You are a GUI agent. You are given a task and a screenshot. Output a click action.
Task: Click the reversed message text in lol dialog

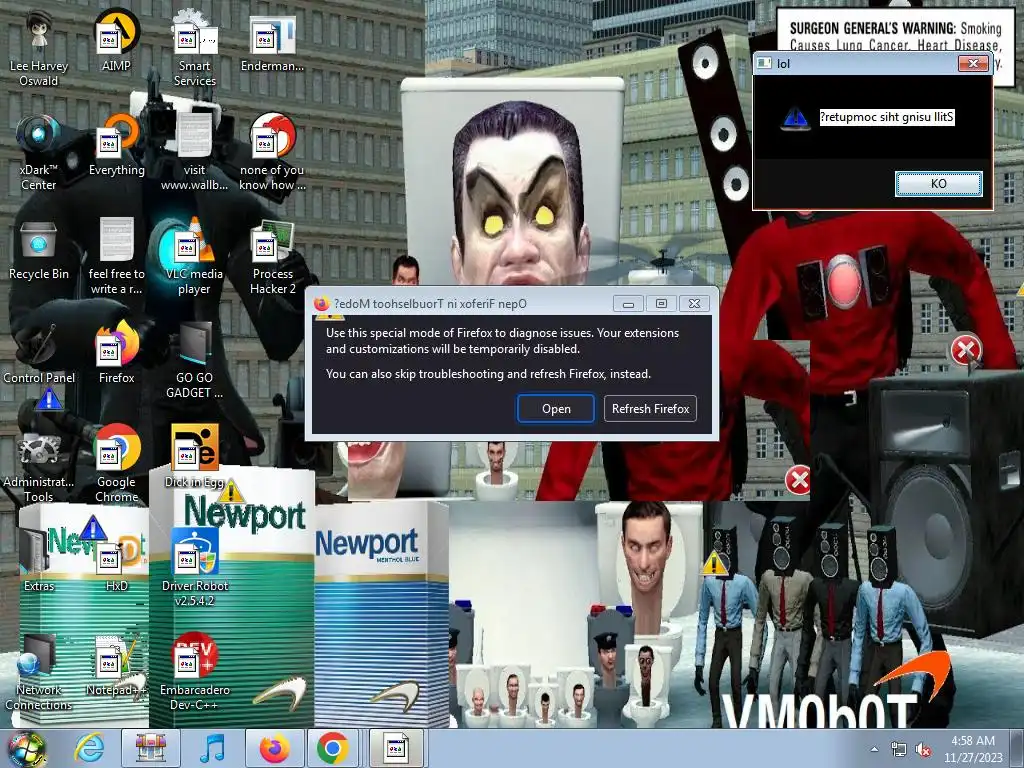887,117
